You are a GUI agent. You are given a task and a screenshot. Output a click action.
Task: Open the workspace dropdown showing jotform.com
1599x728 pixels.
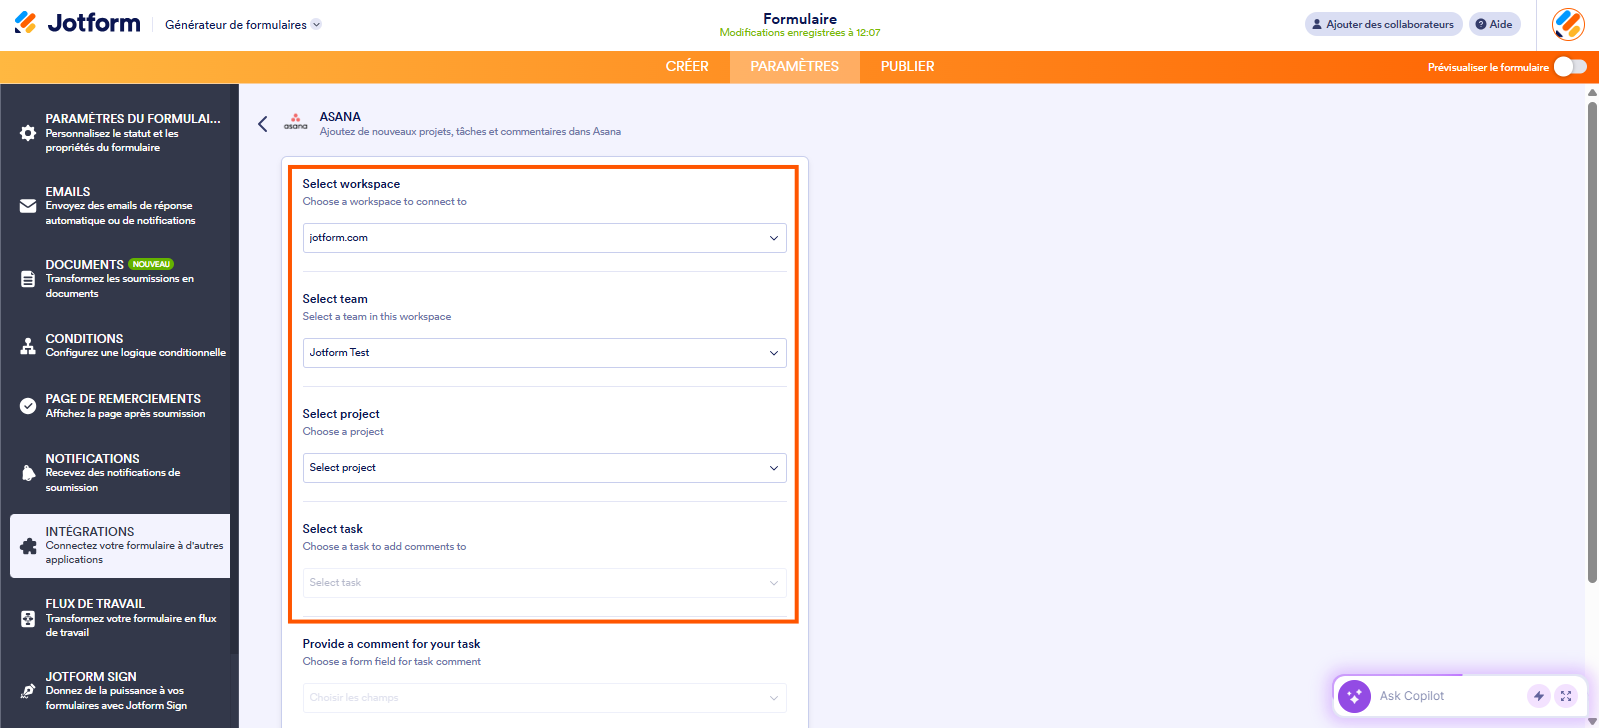click(x=544, y=238)
